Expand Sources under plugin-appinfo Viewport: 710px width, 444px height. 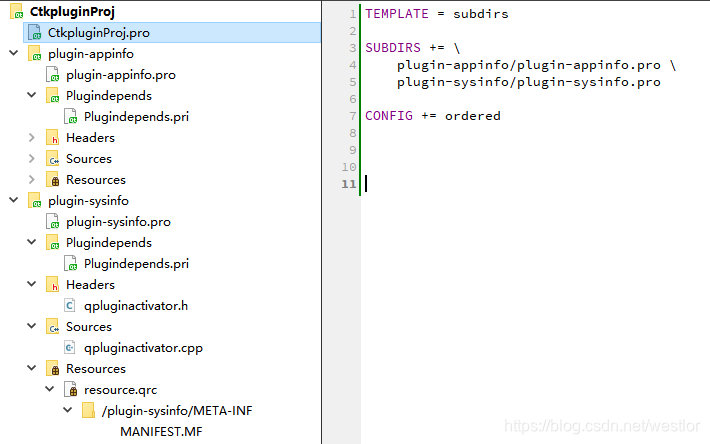(32, 158)
